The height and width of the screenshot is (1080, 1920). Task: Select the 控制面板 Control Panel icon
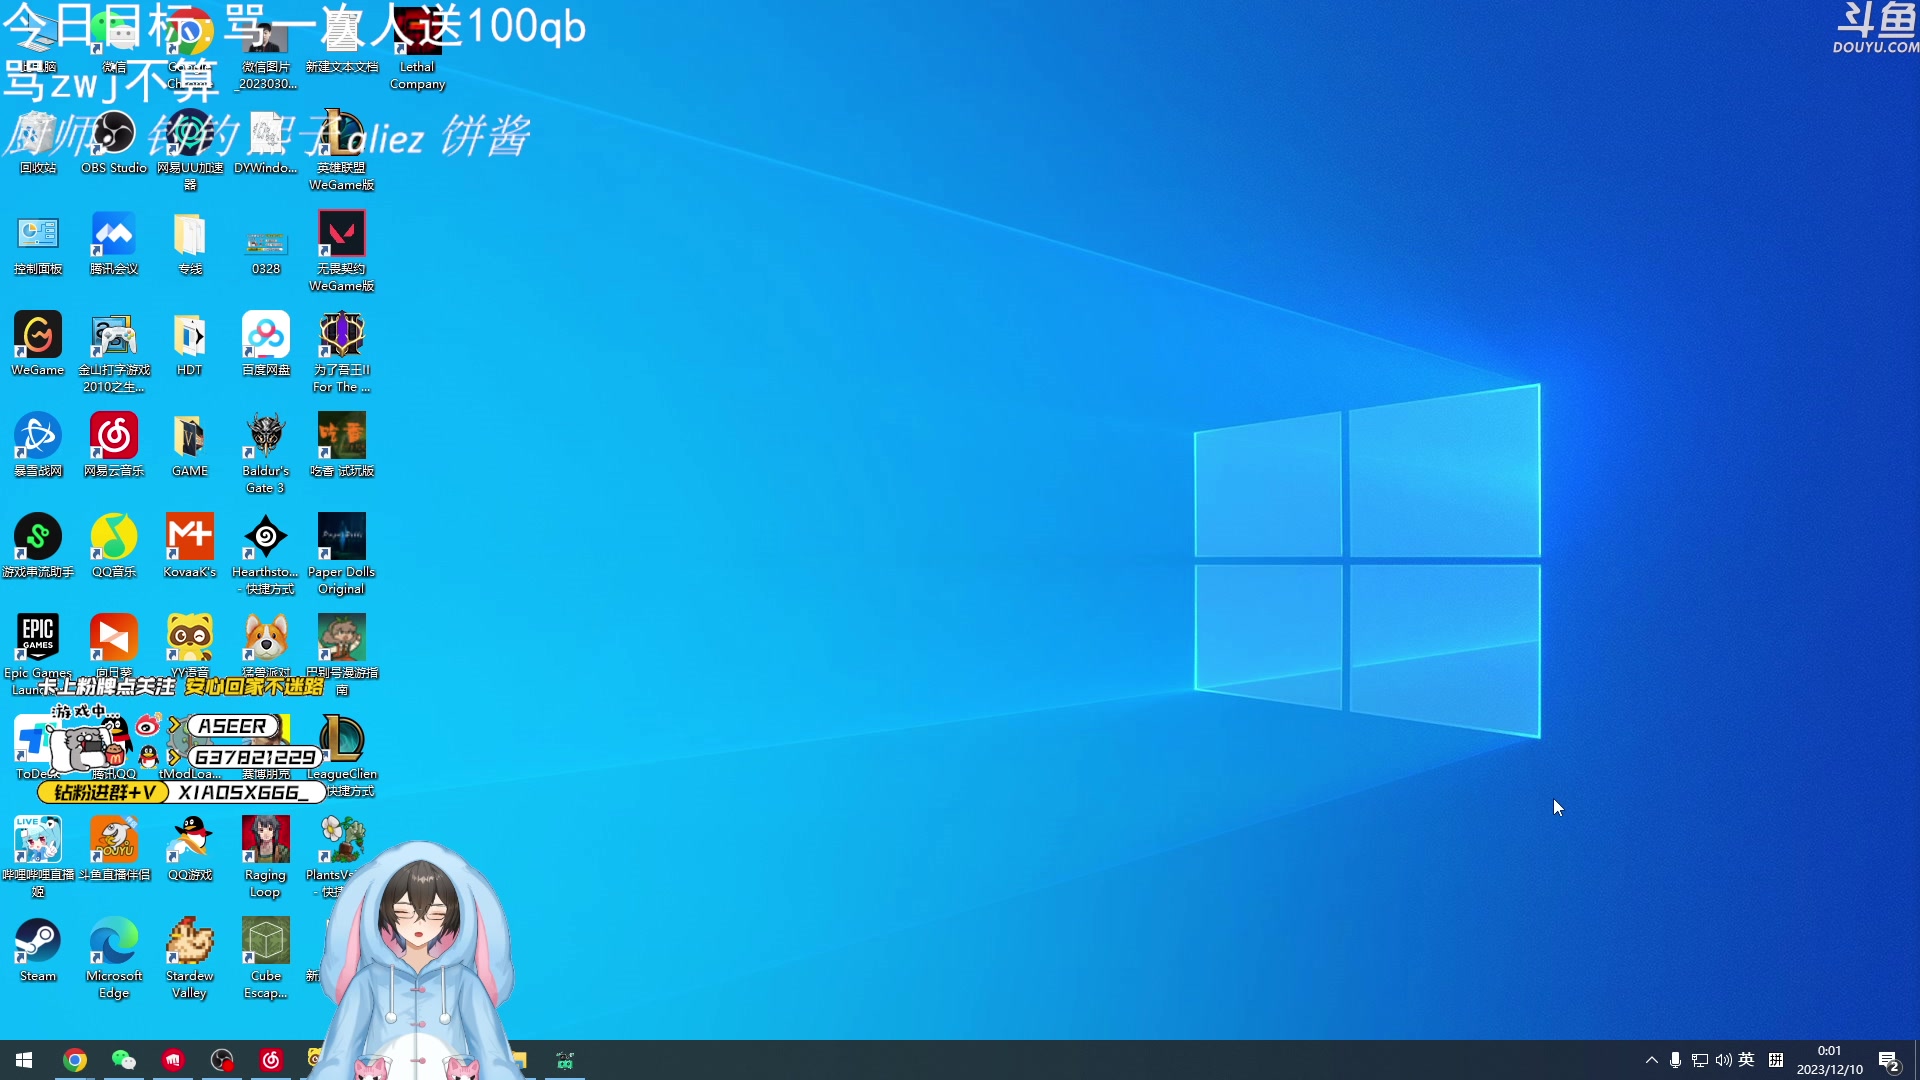point(38,244)
